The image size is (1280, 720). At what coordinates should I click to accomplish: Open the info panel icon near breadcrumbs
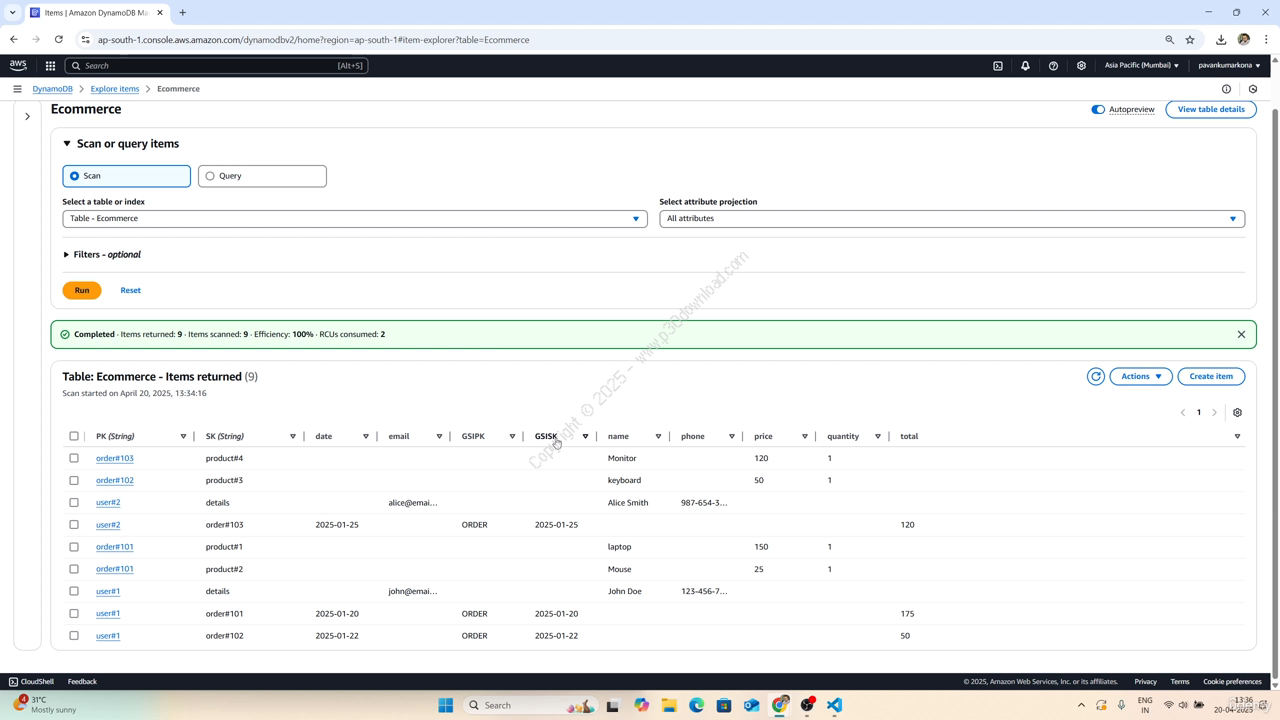1226,89
